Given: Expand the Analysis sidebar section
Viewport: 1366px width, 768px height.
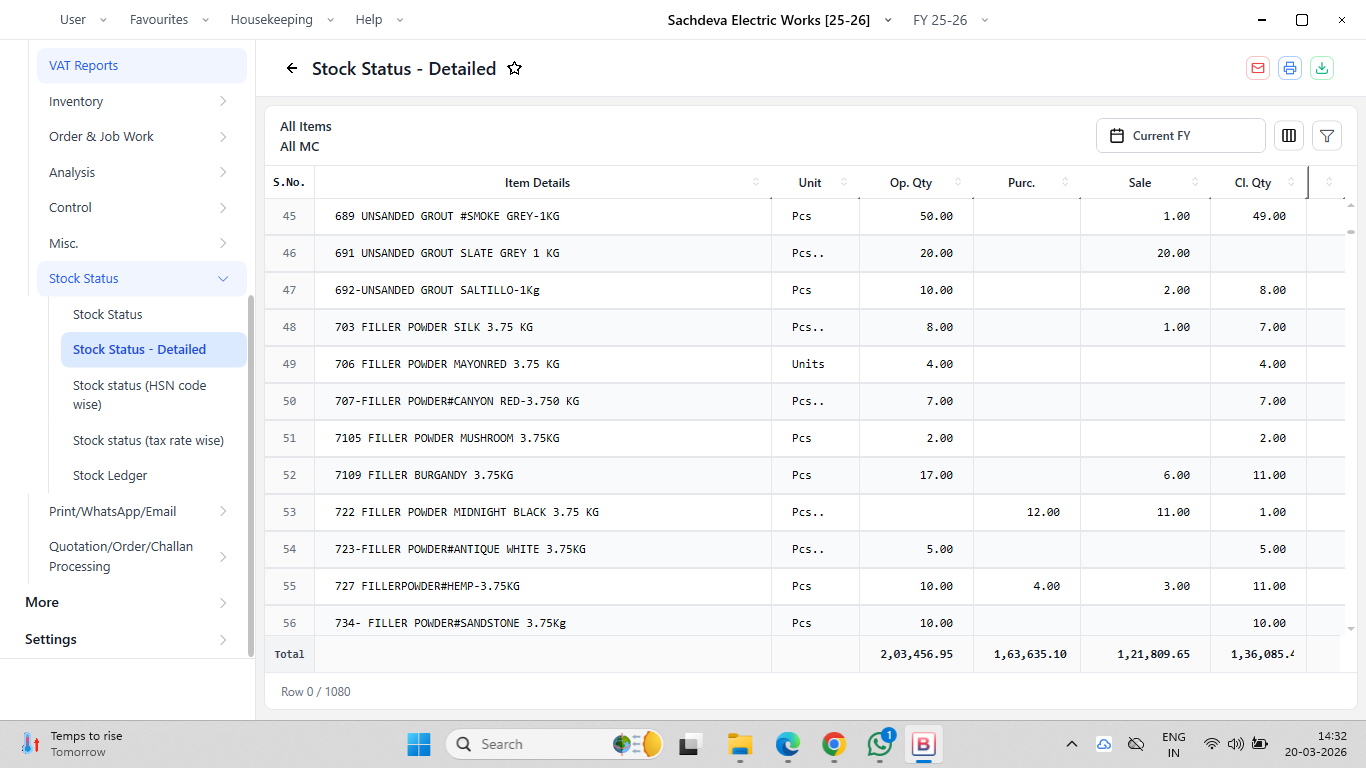Looking at the screenshot, I should coord(142,172).
